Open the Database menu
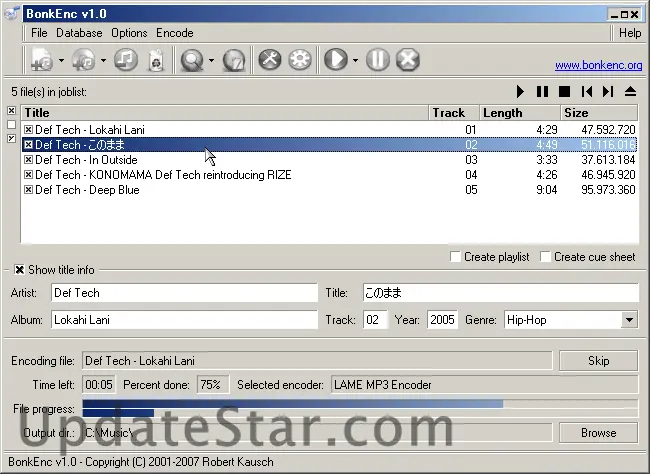 coord(79,33)
